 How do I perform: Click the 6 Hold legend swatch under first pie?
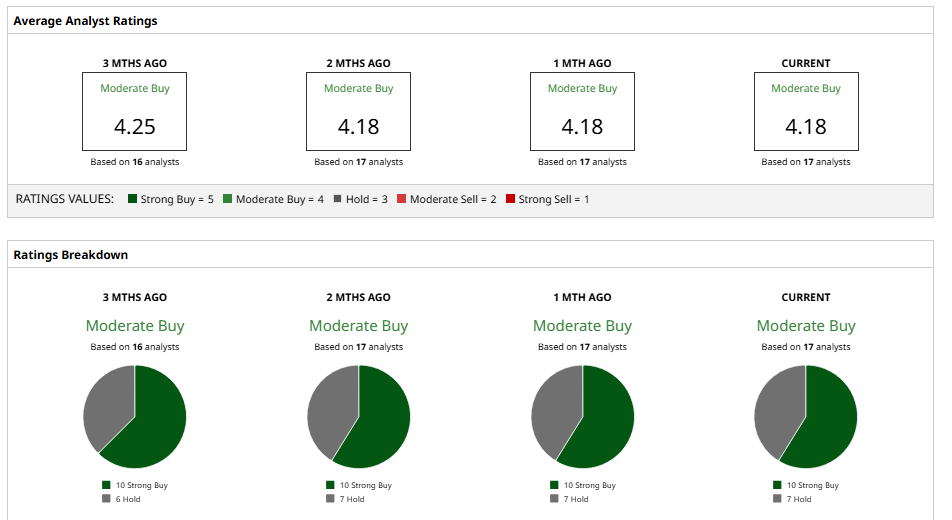click(x=106, y=498)
